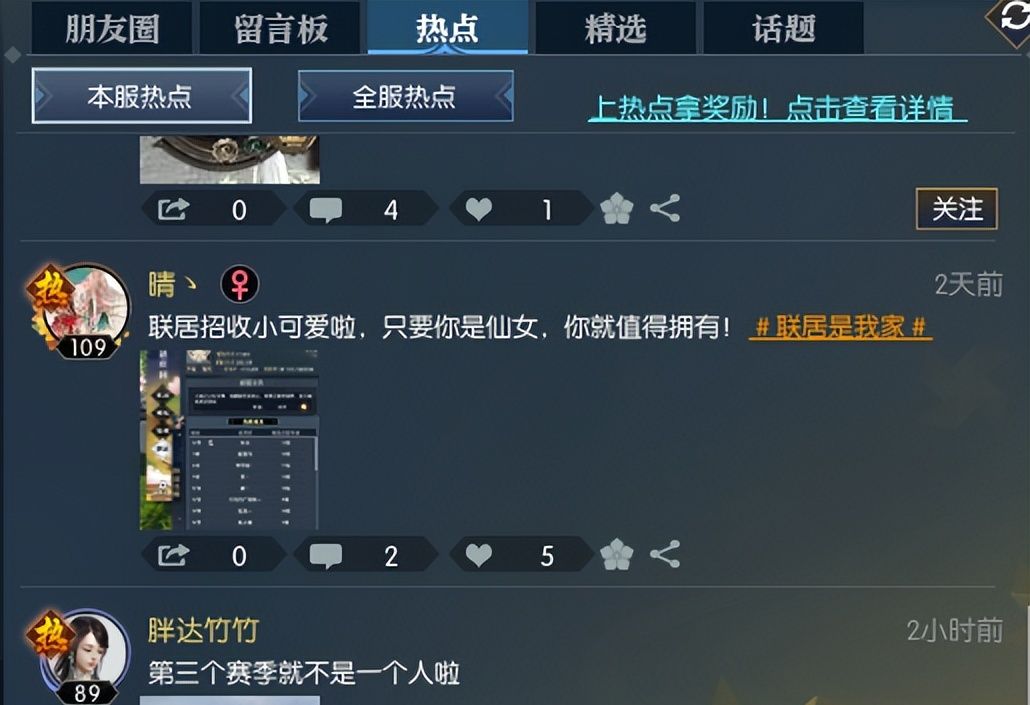Go to the 话题 tab

tap(784, 28)
